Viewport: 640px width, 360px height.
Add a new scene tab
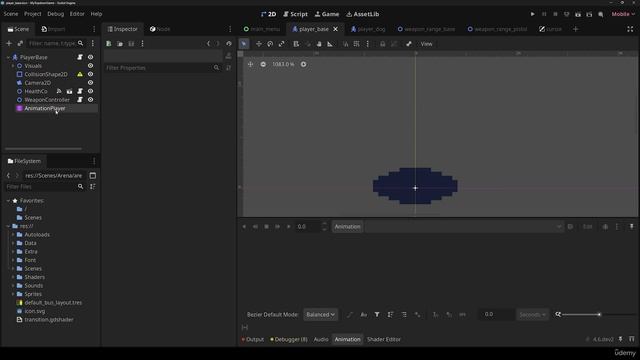coord(576,29)
